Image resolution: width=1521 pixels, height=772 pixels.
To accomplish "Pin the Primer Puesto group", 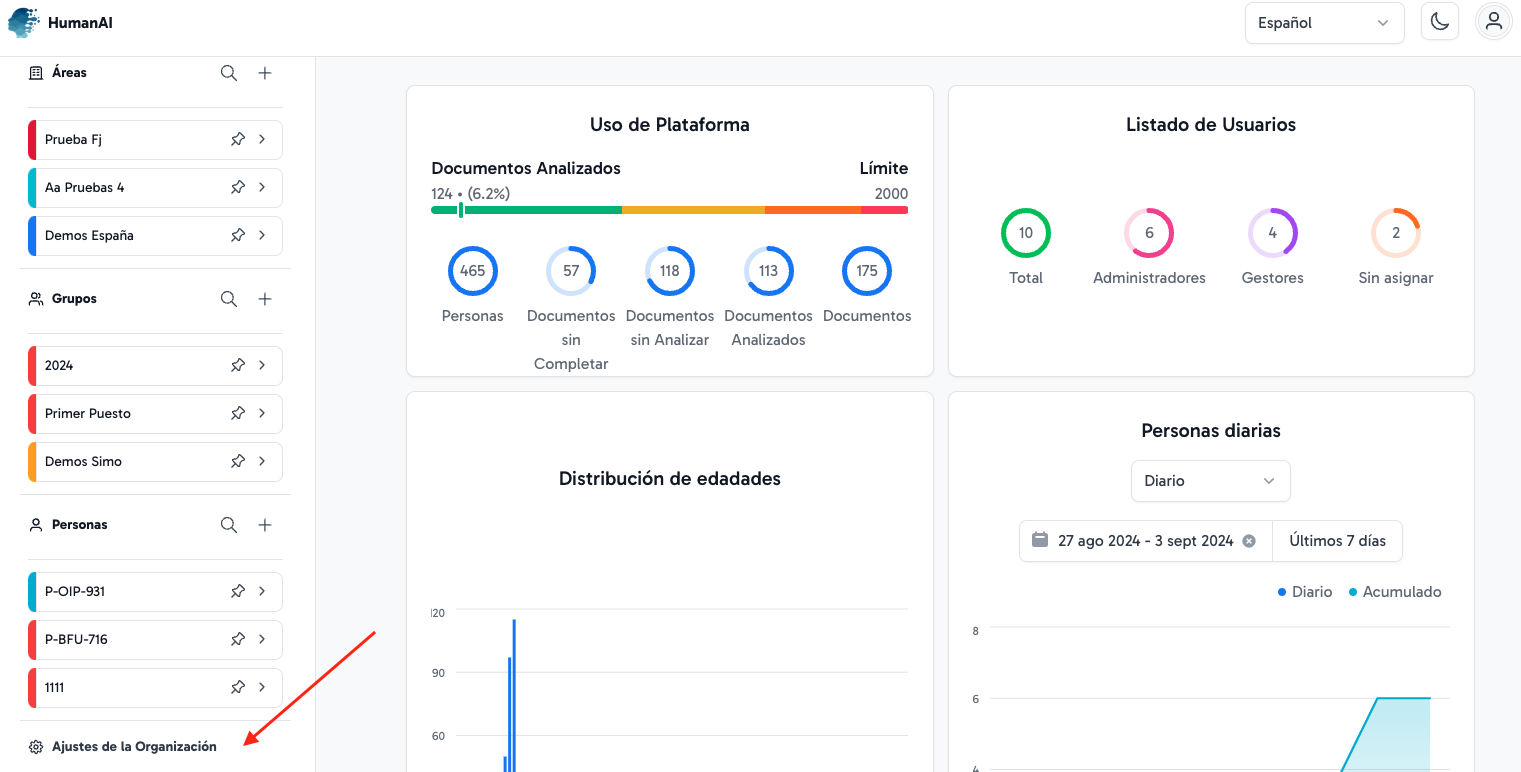I will coord(238,414).
